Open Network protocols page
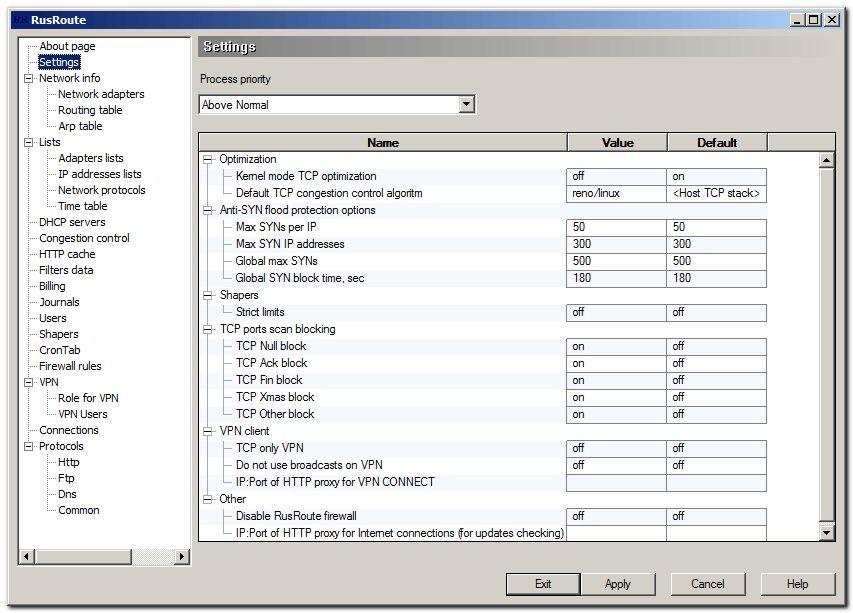The image size is (853, 613). pyautogui.click(x=102, y=190)
